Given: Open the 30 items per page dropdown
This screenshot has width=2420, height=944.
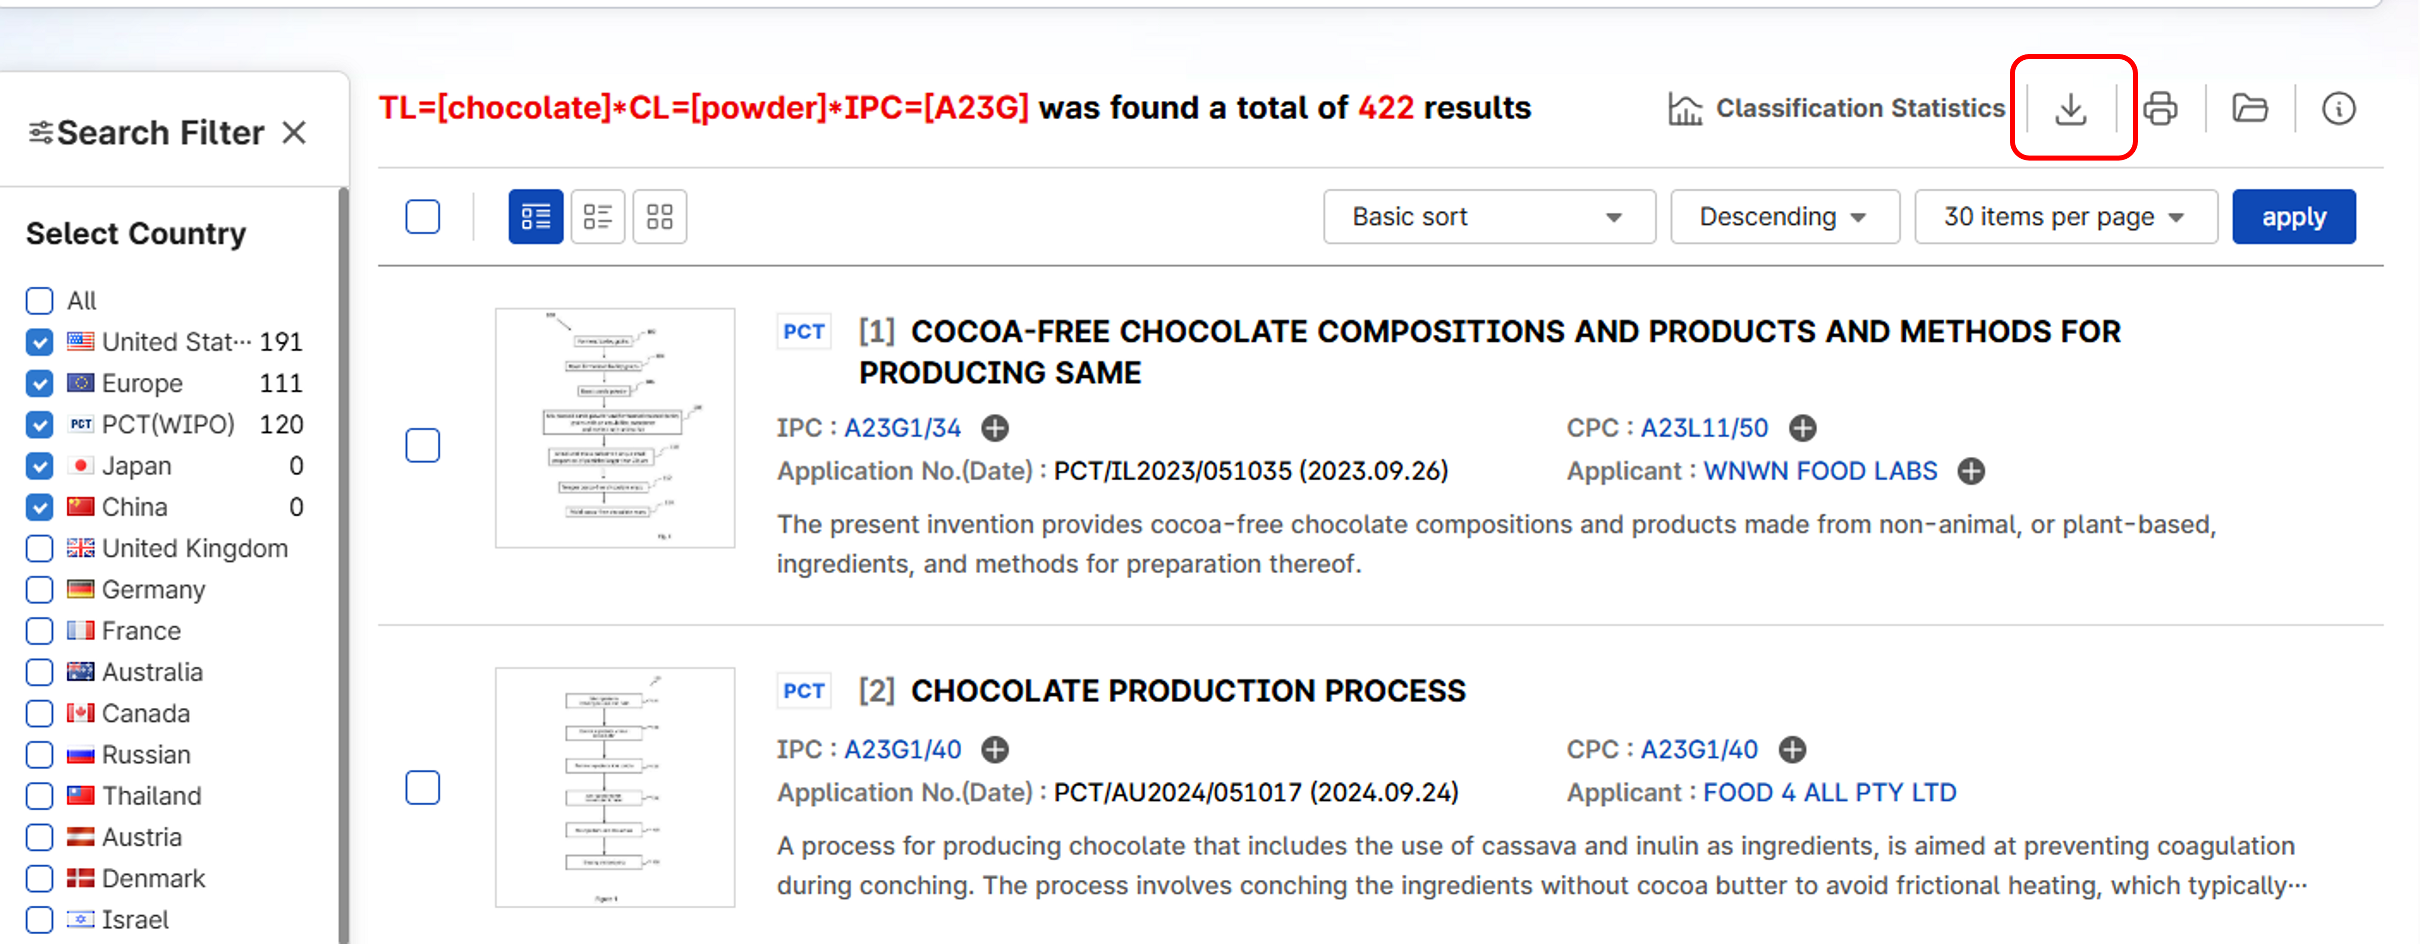Looking at the screenshot, I should pos(2065,217).
